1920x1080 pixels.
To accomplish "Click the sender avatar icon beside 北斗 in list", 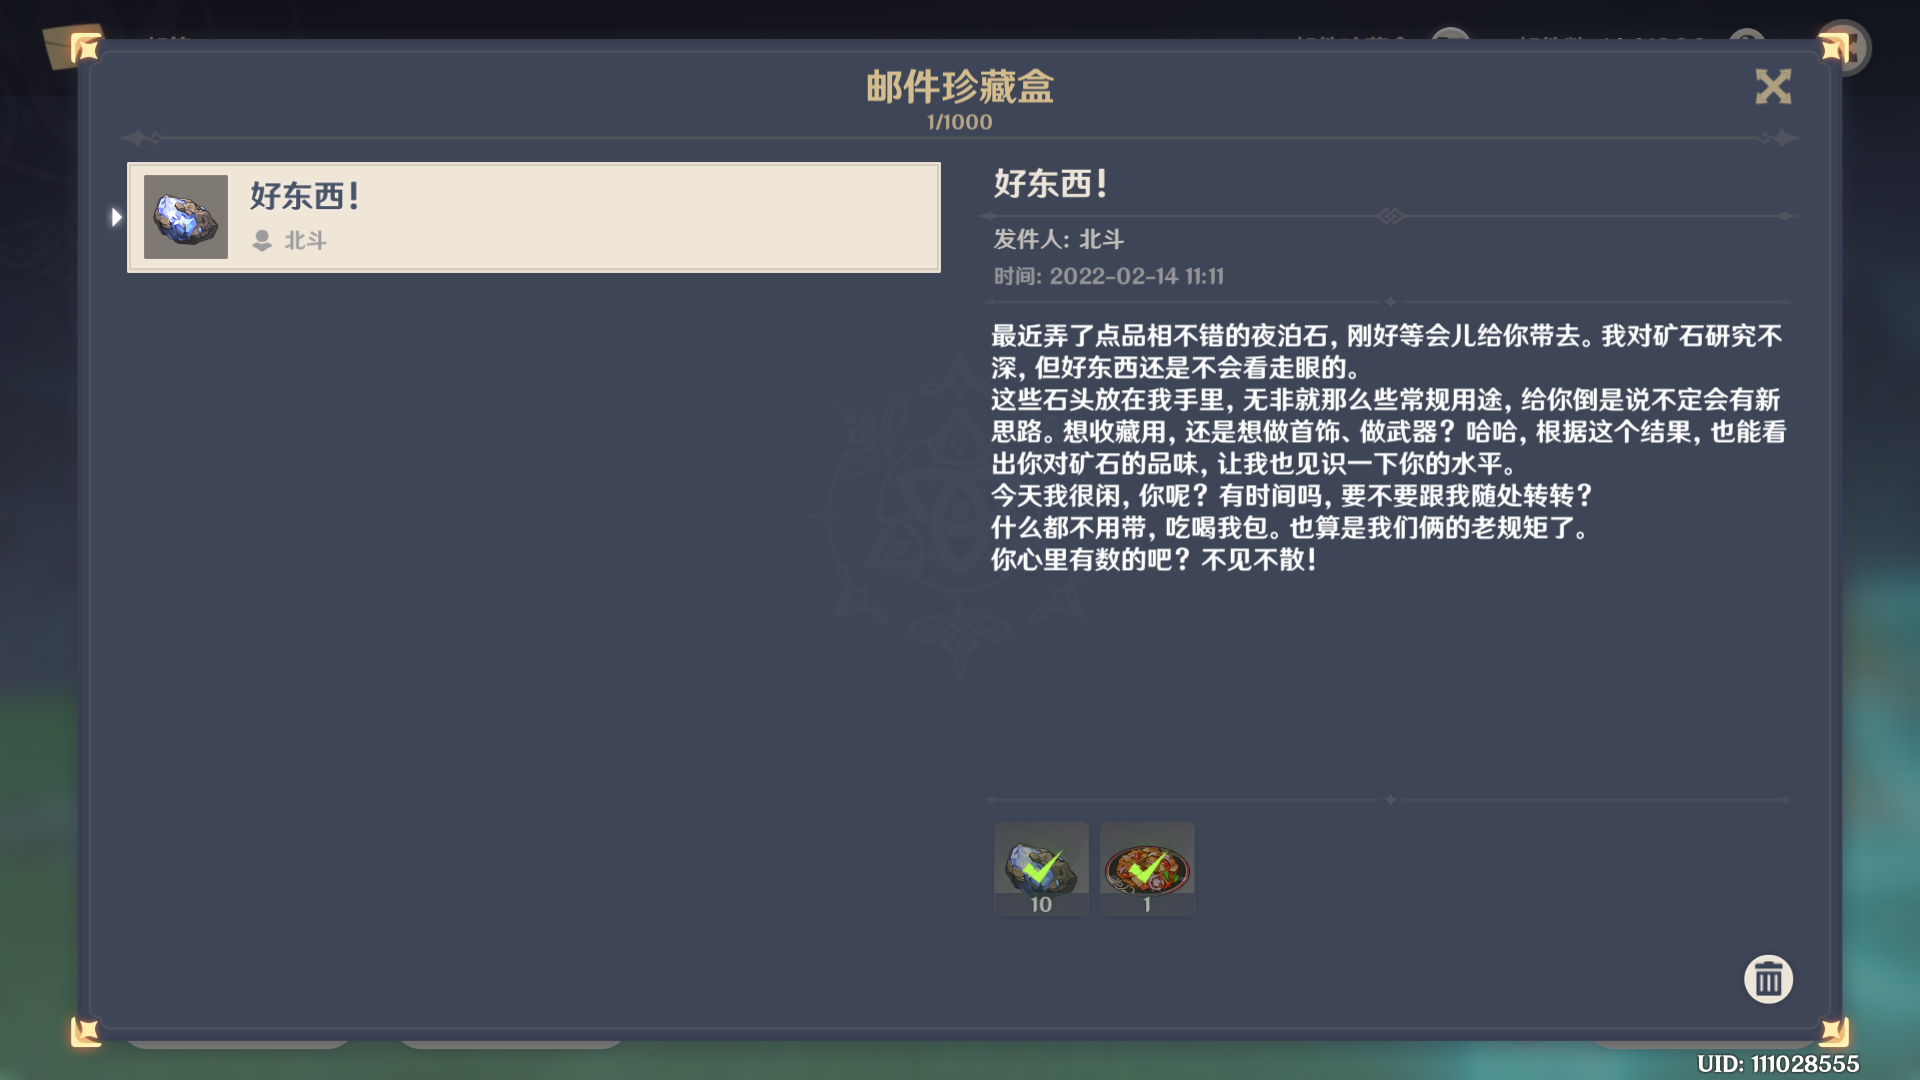I will pos(262,241).
